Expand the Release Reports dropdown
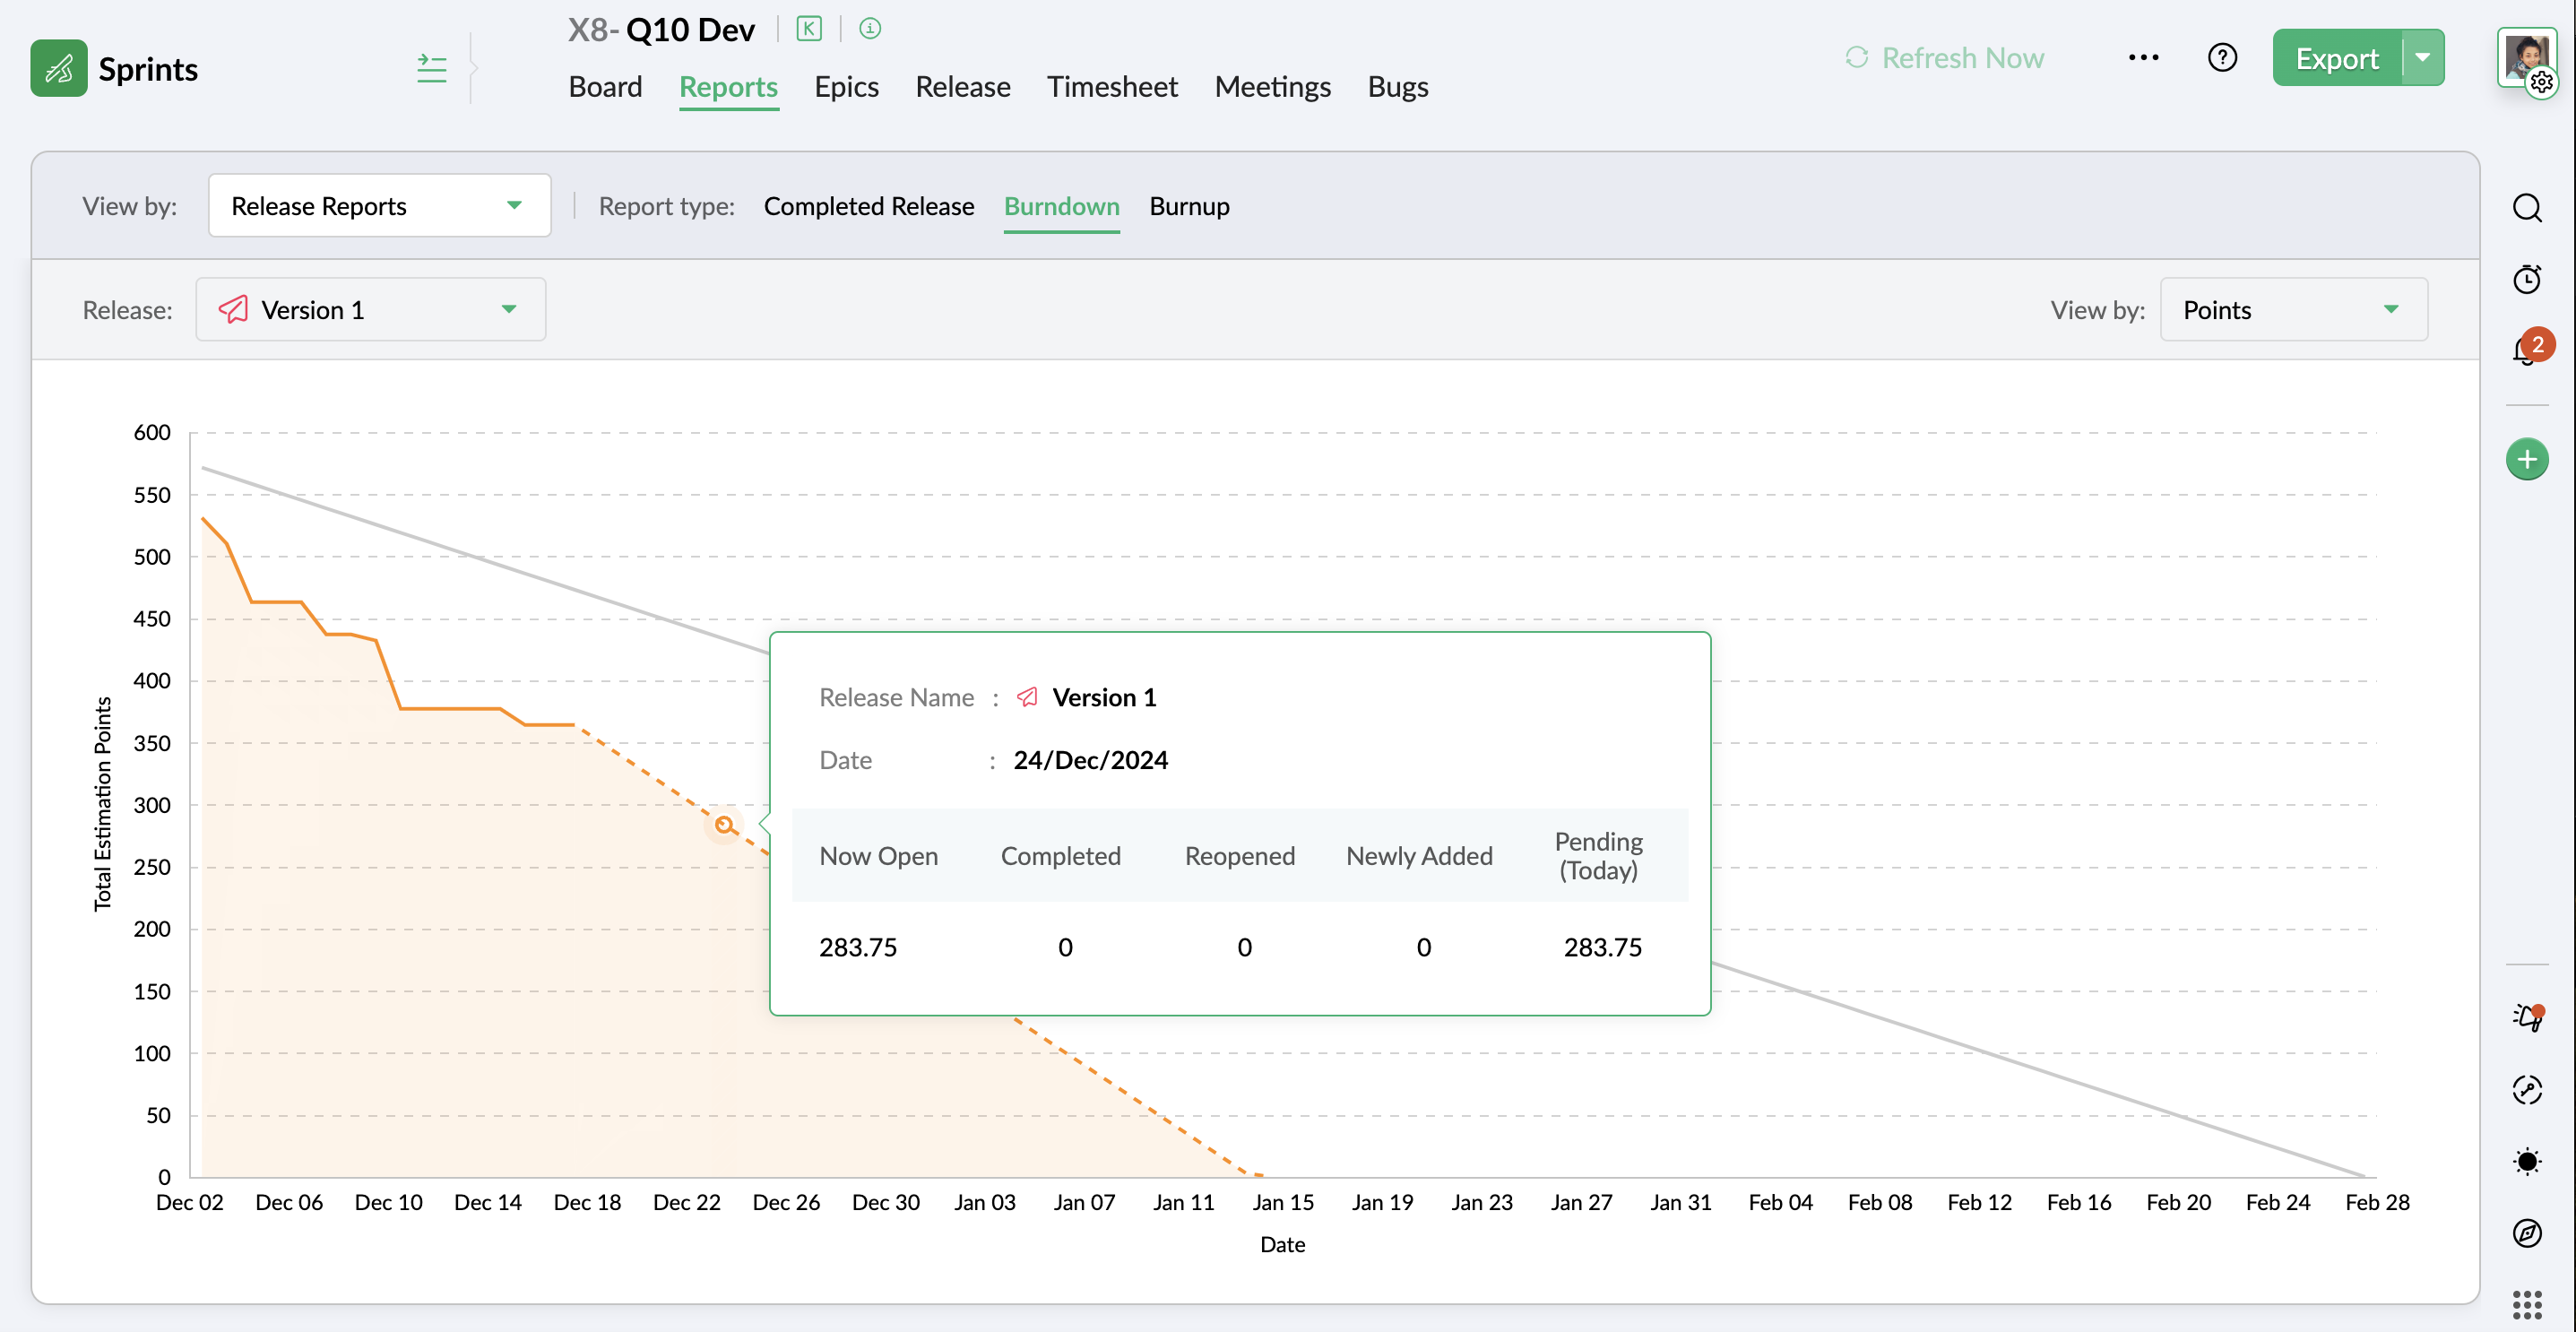 [379, 206]
